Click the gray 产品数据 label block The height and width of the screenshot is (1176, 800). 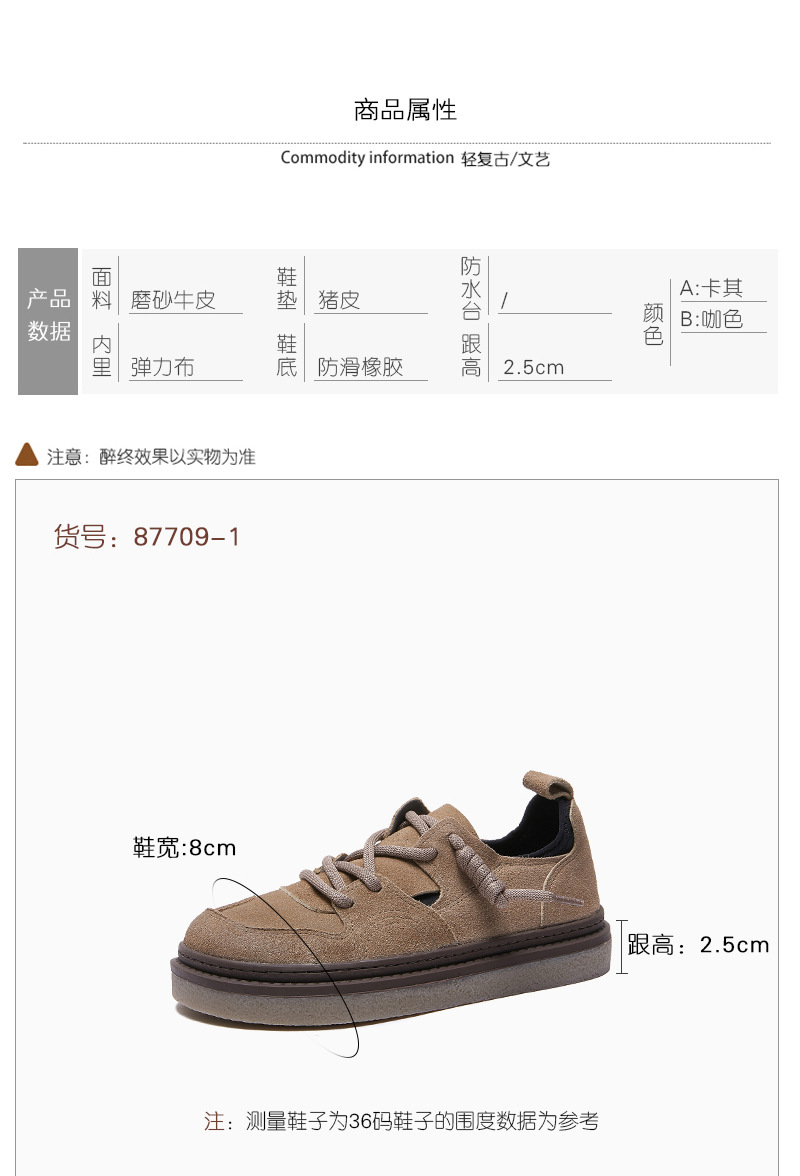coord(48,321)
